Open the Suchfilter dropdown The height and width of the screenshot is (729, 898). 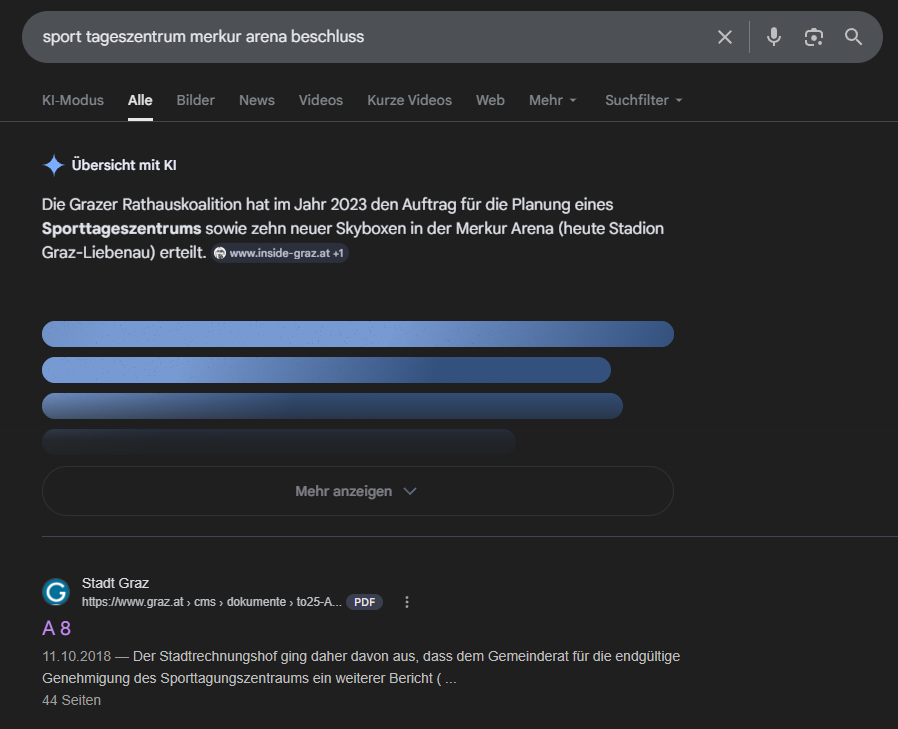(x=643, y=100)
